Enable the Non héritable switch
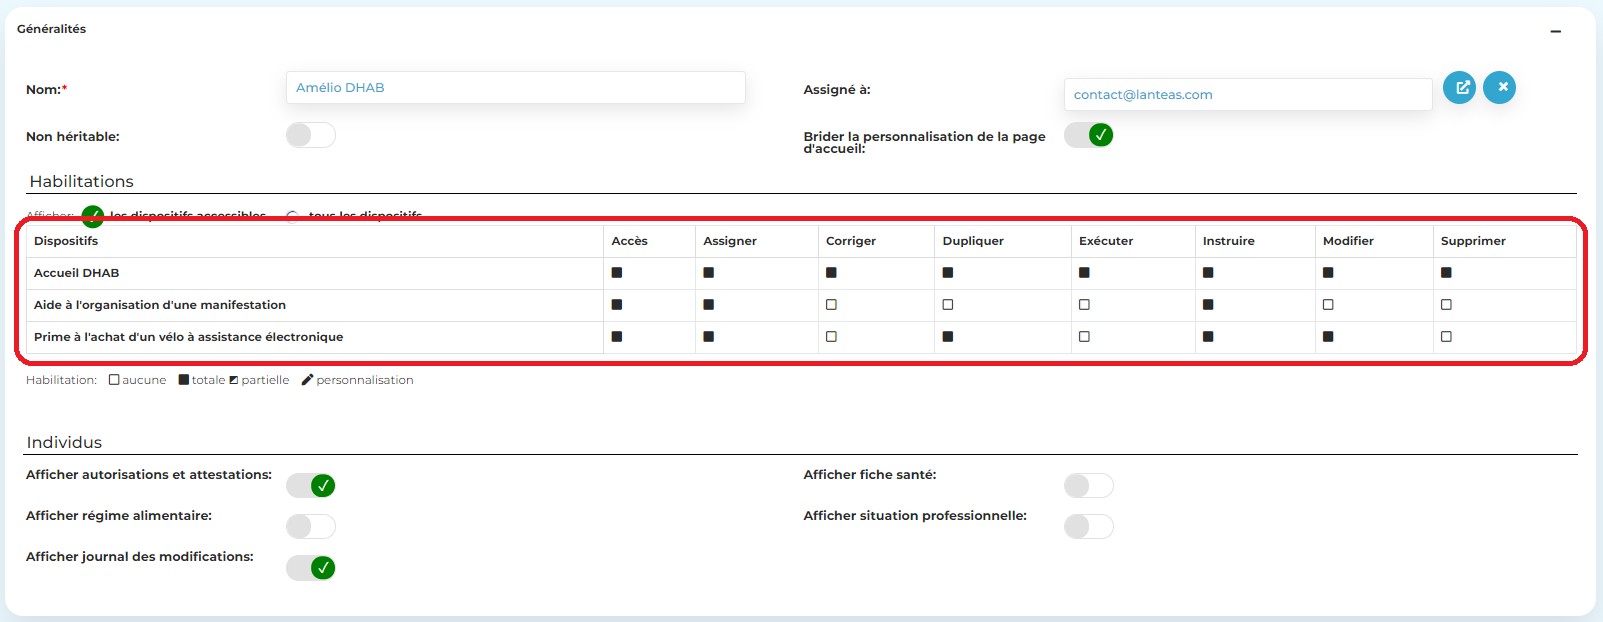1603x622 pixels. [x=310, y=135]
